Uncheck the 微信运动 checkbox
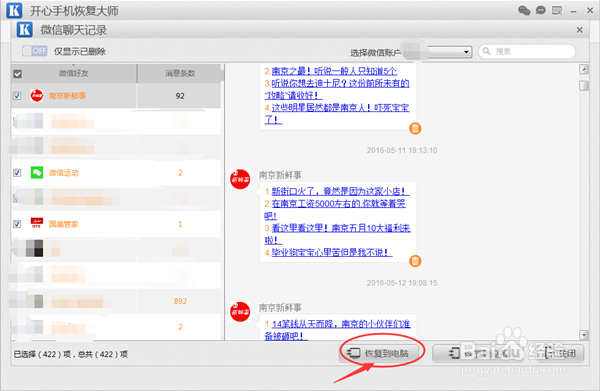The width and height of the screenshot is (600, 391). tap(17, 173)
